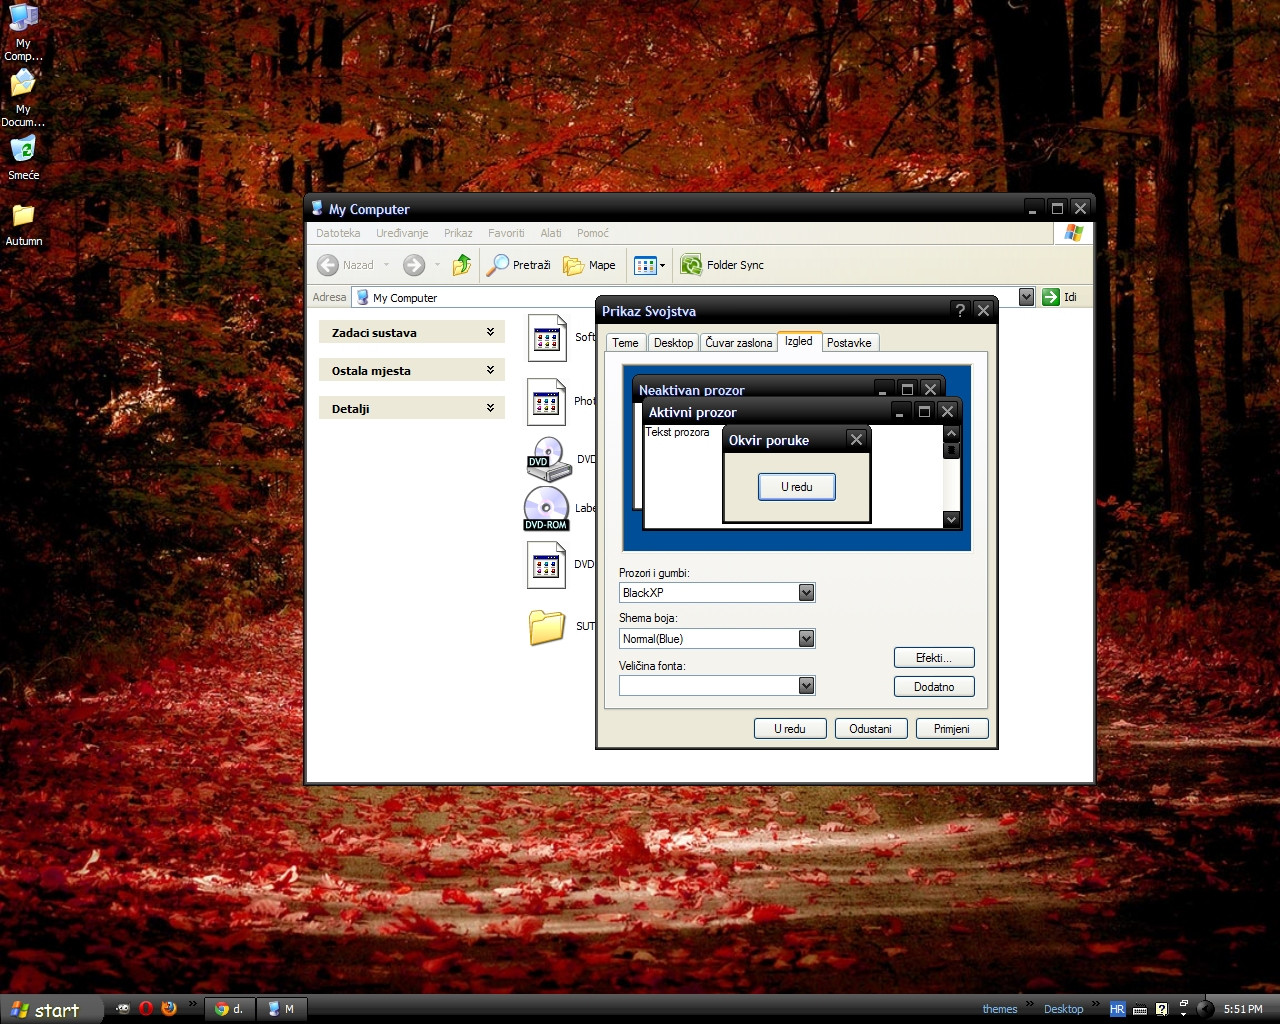Select the SUT folder icon
The image size is (1280, 1024).
pos(547,627)
